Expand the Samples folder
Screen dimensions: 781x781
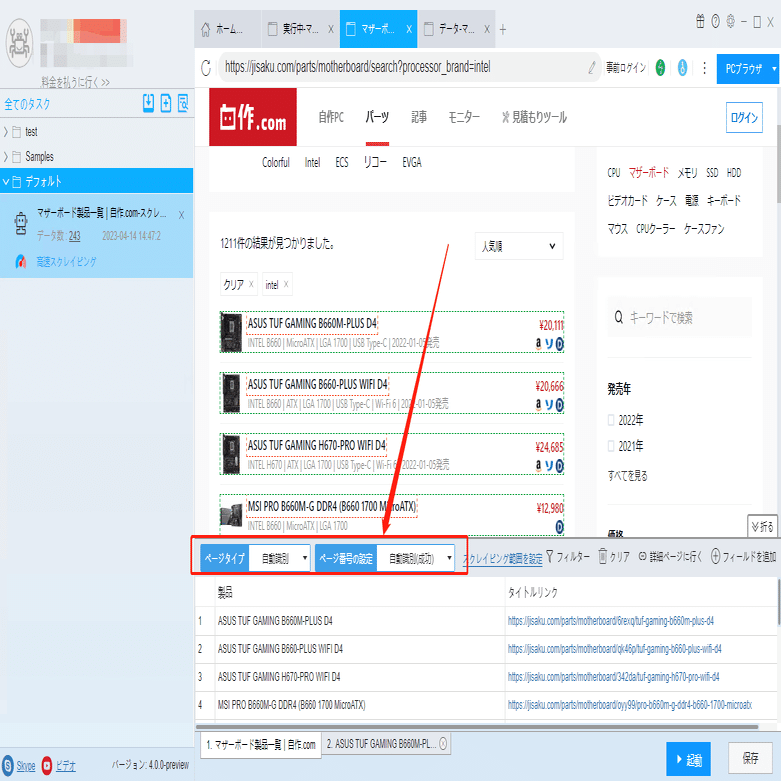tap(6, 156)
